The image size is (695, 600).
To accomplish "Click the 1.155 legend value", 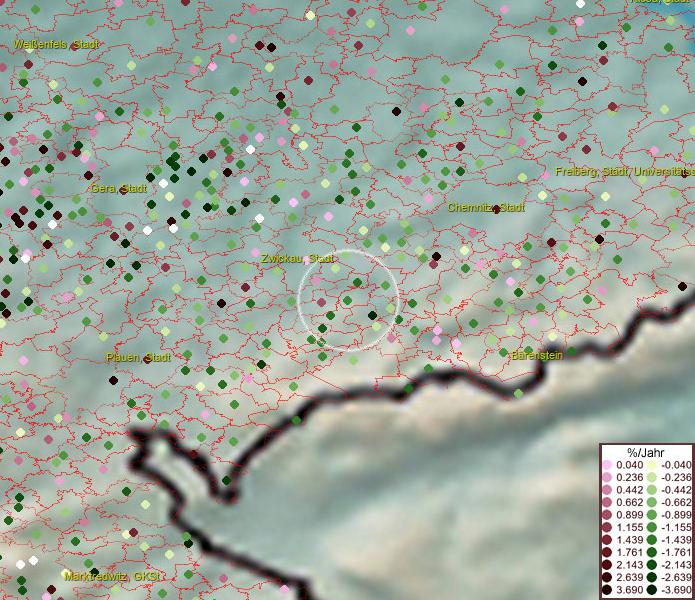I will (629, 527).
